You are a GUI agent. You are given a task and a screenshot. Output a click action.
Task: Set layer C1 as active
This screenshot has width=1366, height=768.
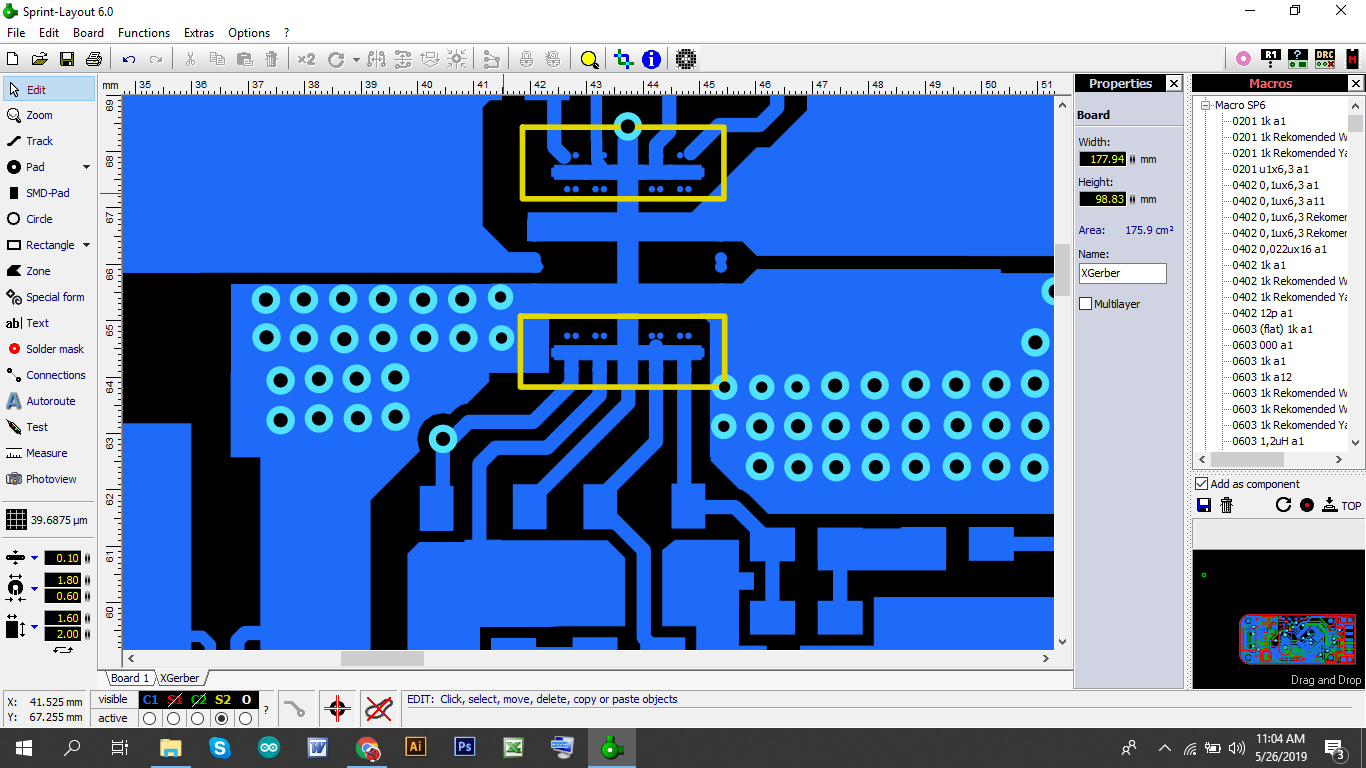pyautogui.click(x=150, y=718)
